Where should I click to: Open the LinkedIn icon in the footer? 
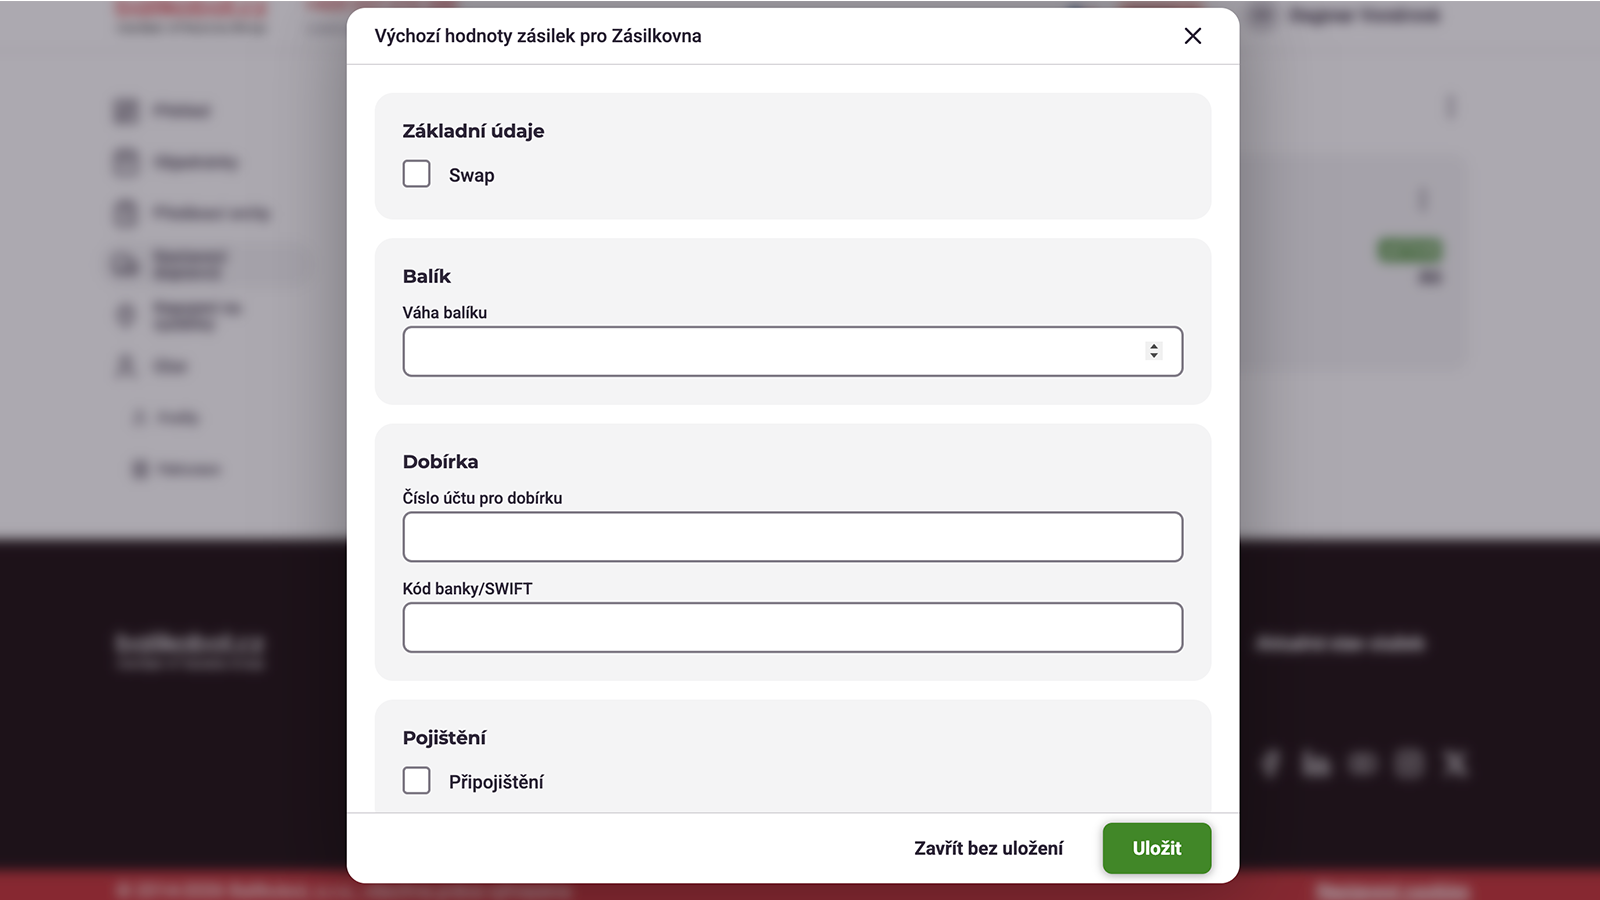click(1316, 764)
